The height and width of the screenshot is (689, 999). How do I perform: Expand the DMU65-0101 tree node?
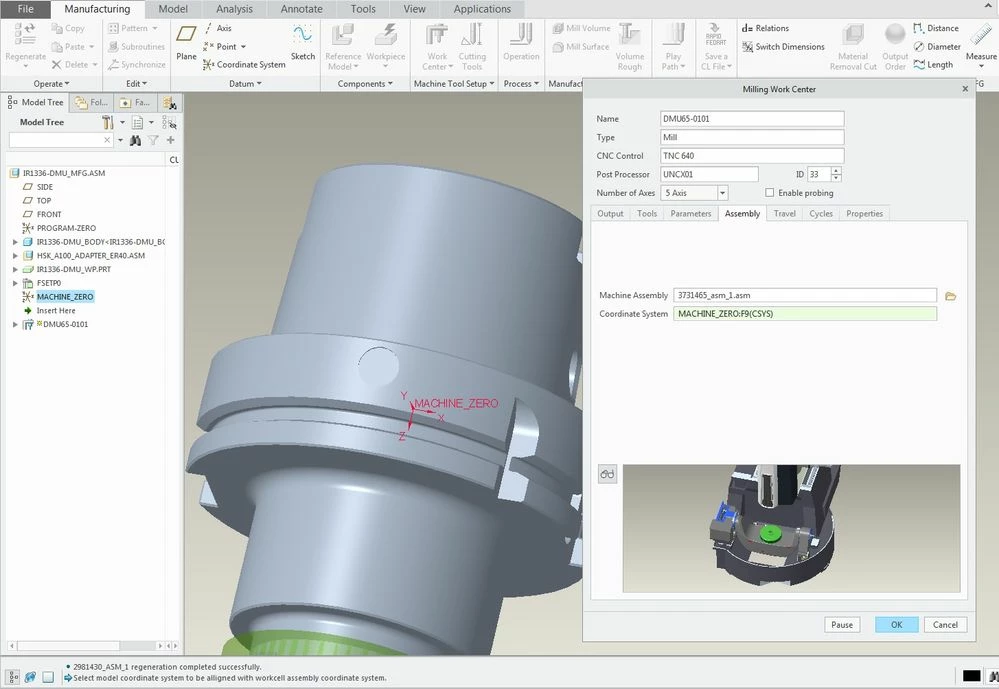(x=15, y=324)
